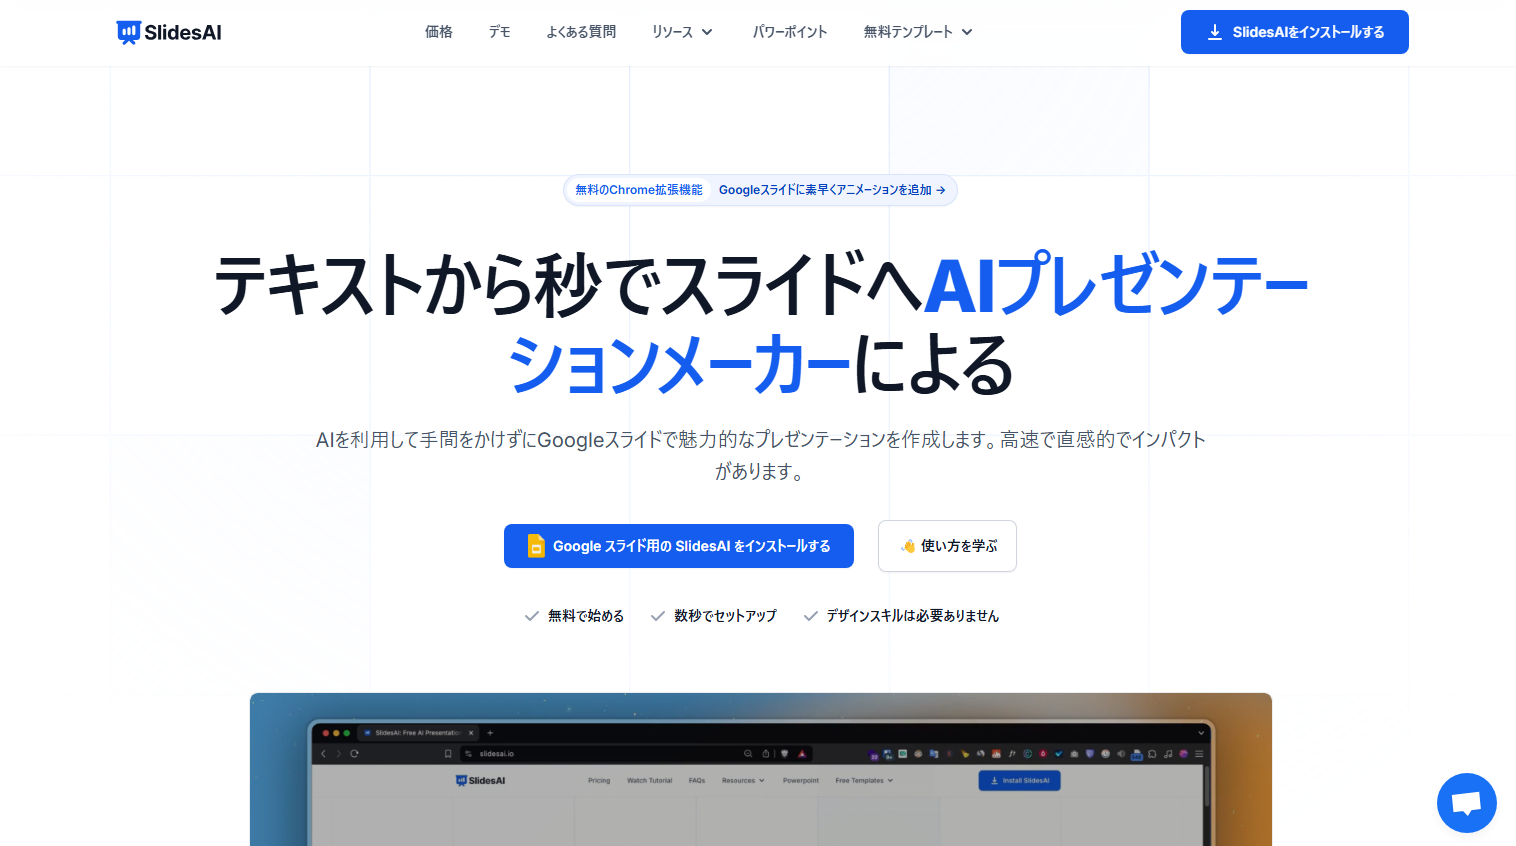Open the 価格 pricing menu item
Screen dimensions: 1516x846
point(439,32)
